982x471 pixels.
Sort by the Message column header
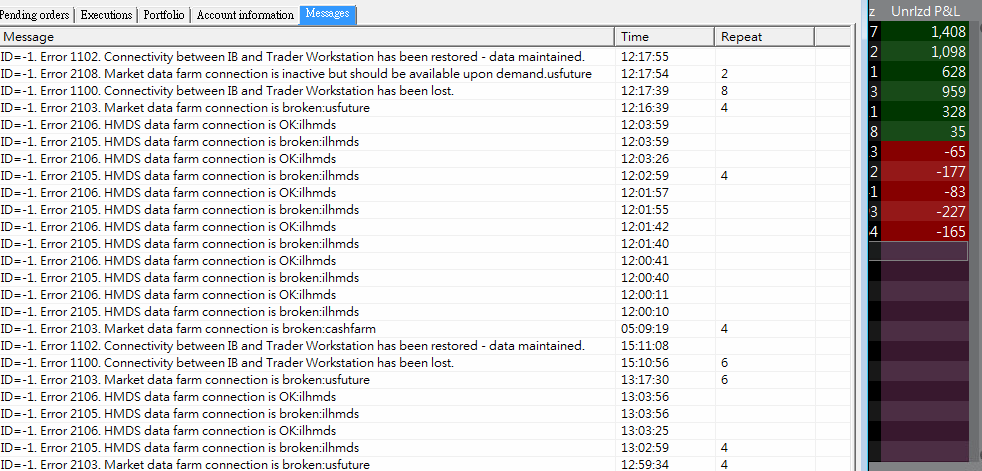pos(307,37)
